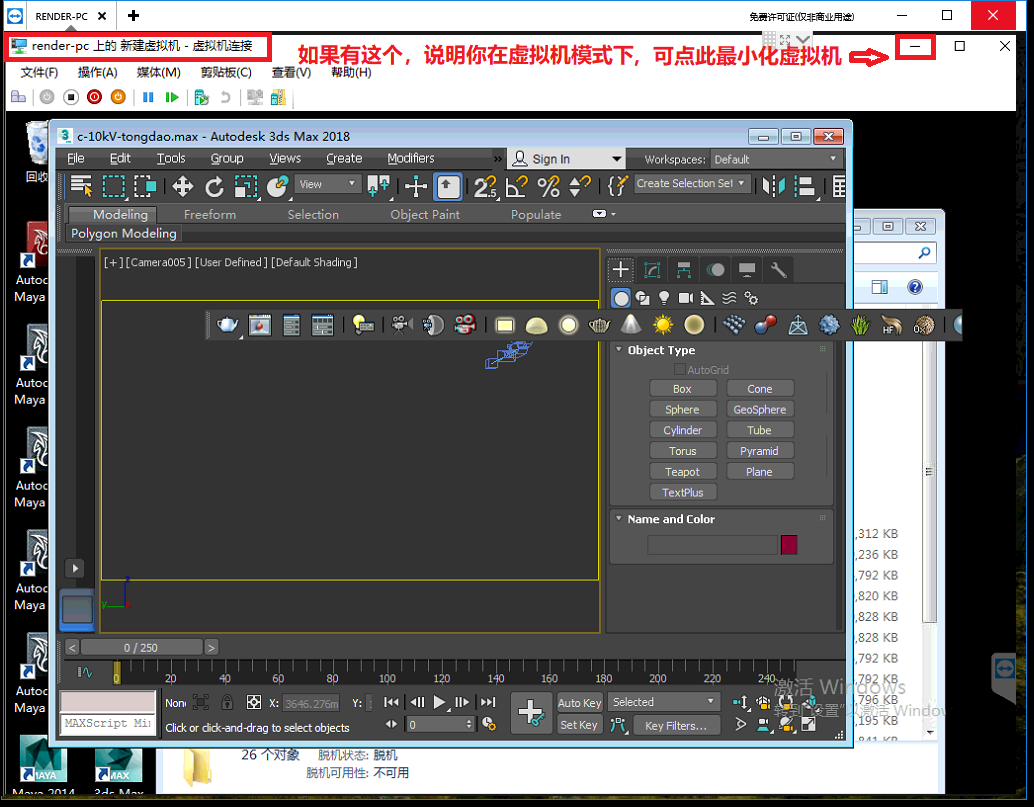The height and width of the screenshot is (808, 1034).
Task: Enable the AutoGrid checkbox
Action: pyautogui.click(x=679, y=369)
